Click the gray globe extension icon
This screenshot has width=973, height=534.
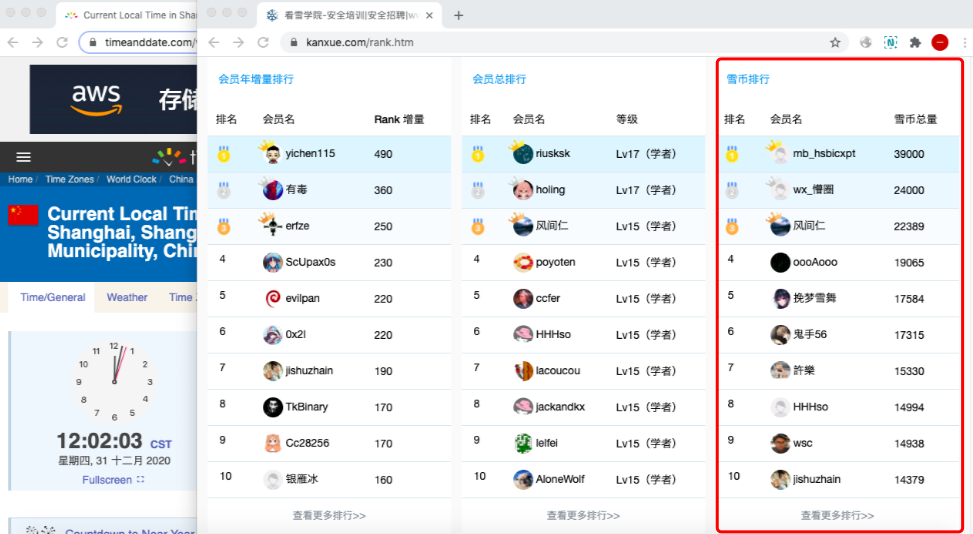point(866,42)
